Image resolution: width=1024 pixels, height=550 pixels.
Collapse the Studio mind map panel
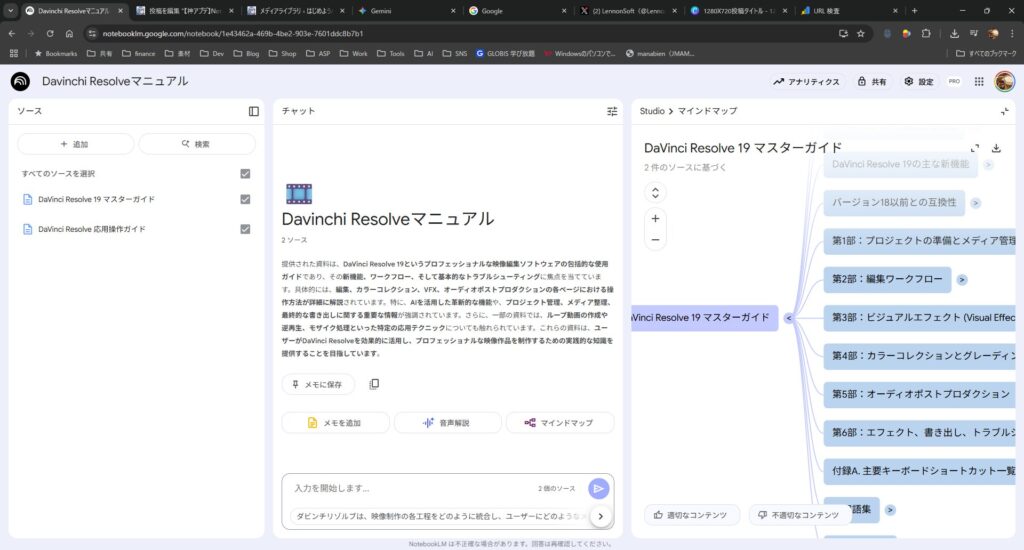point(1004,112)
